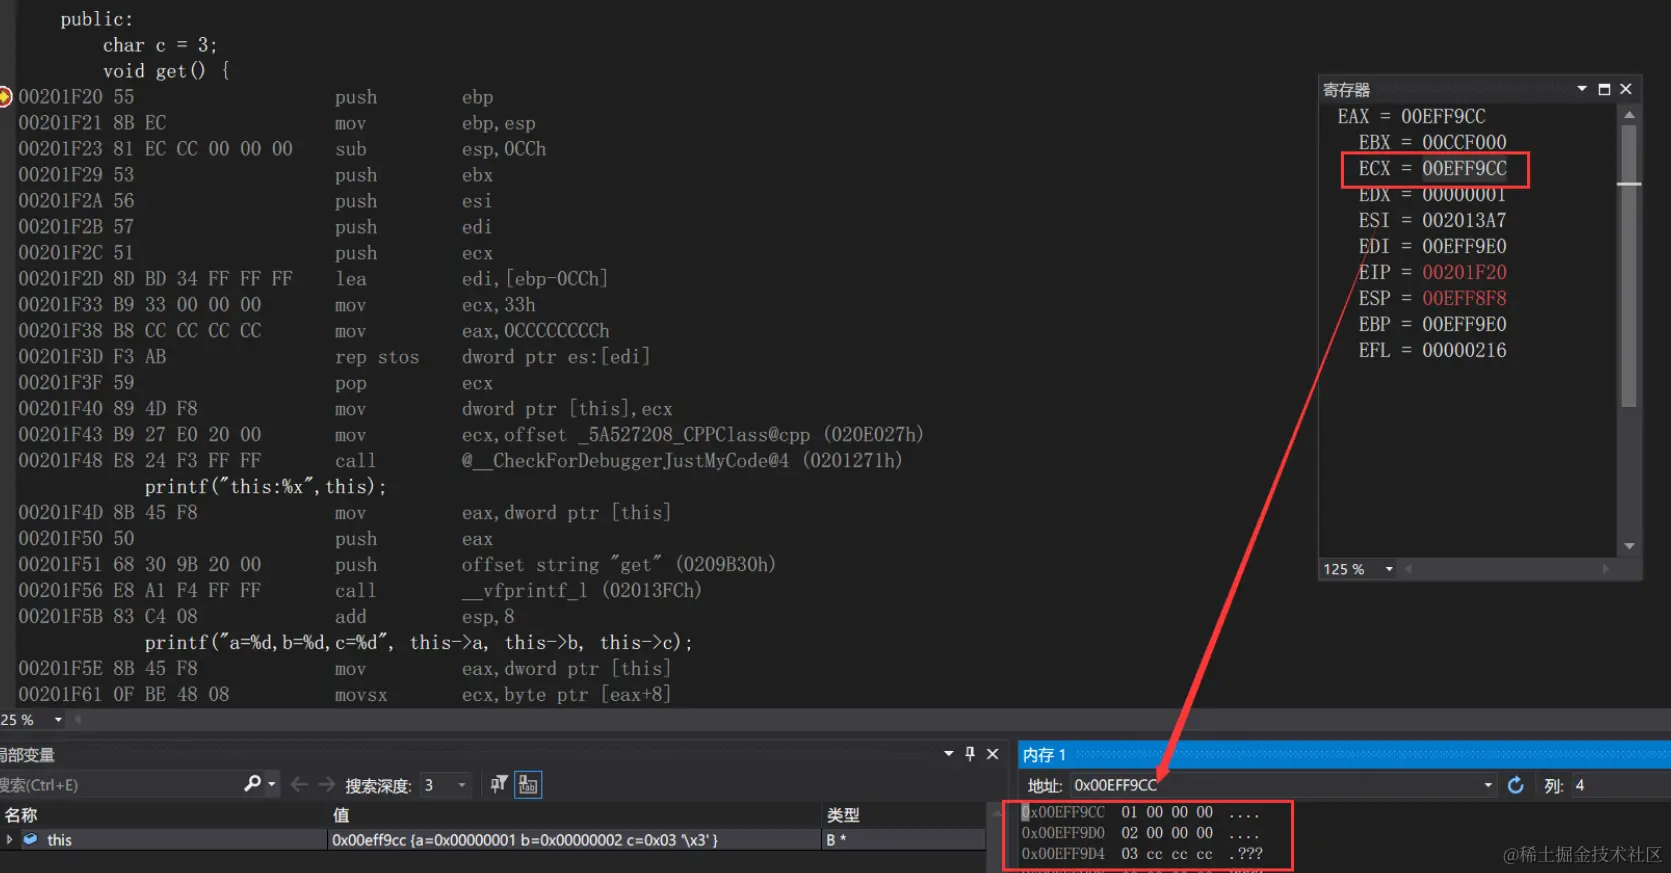Click the magnifier search icon in the Locals panel
Image resolution: width=1671 pixels, height=873 pixels.
[253, 784]
